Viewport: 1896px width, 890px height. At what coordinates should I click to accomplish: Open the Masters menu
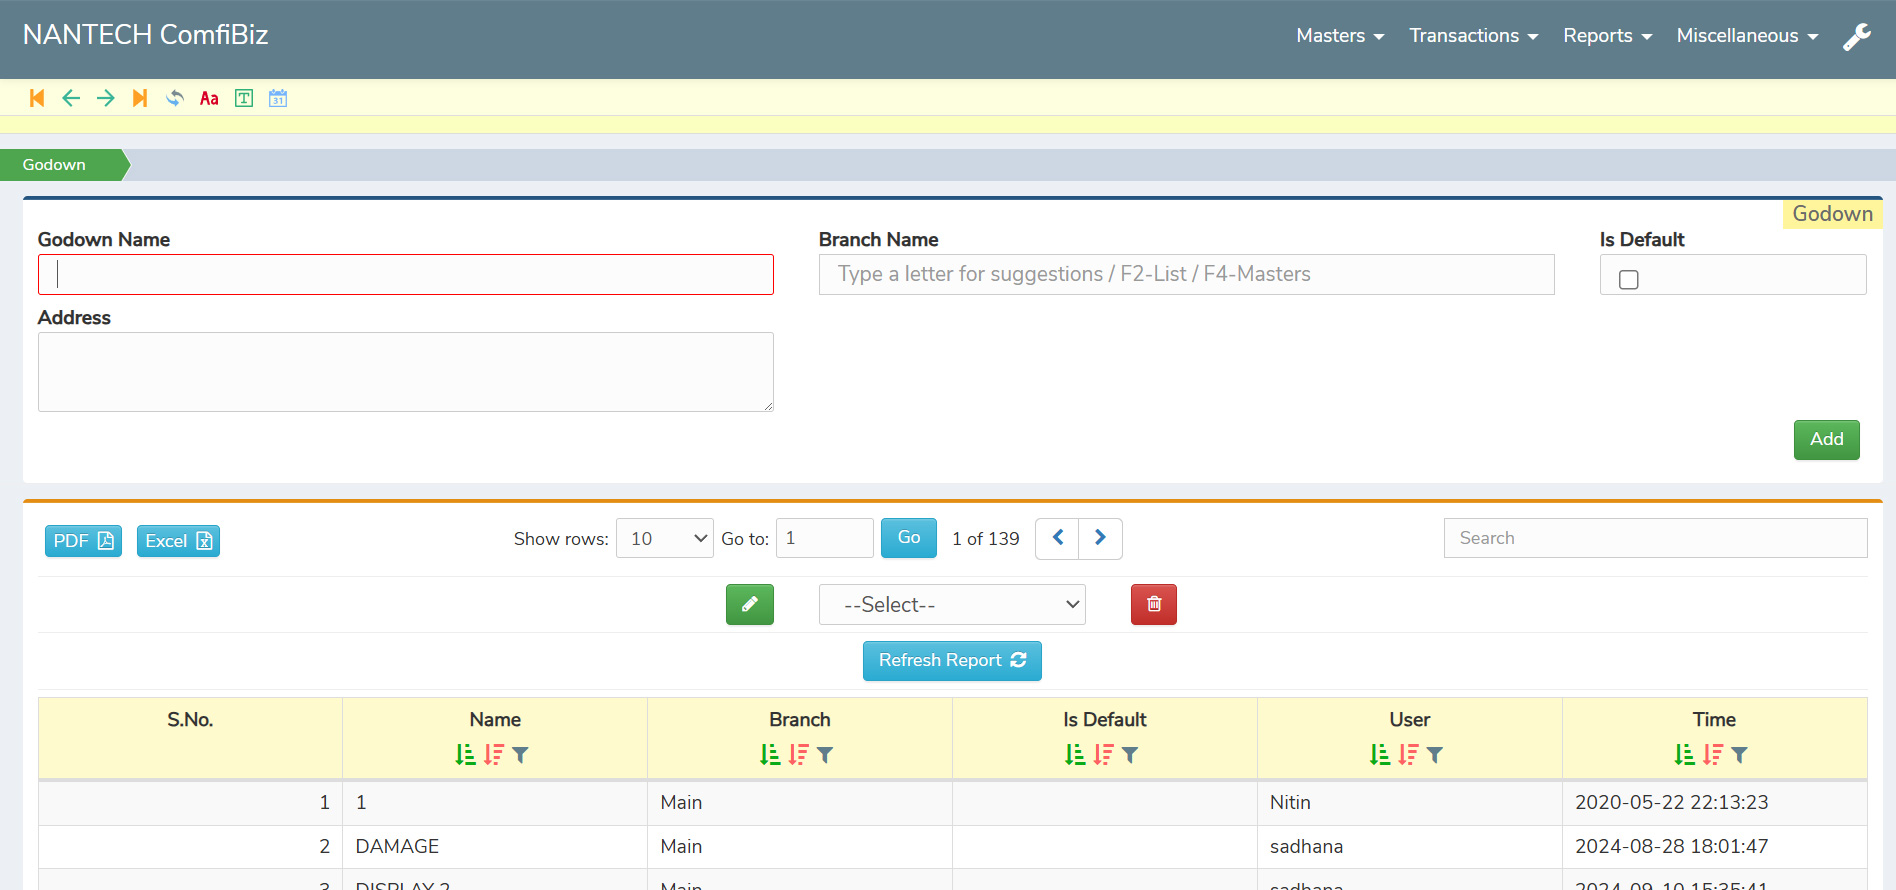1339,36
